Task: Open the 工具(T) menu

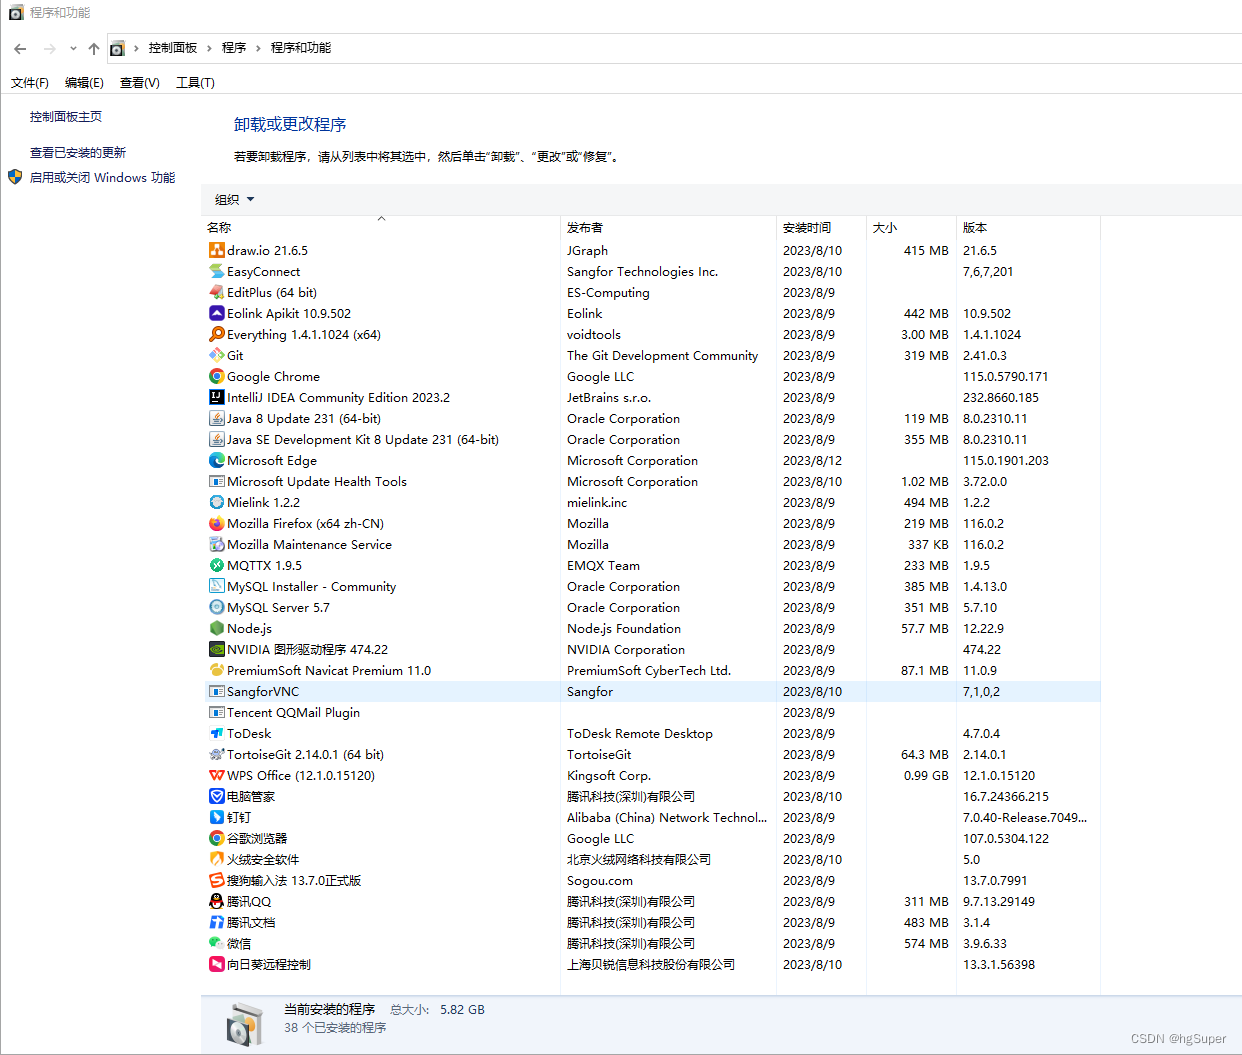Action: click(x=194, y=82)
